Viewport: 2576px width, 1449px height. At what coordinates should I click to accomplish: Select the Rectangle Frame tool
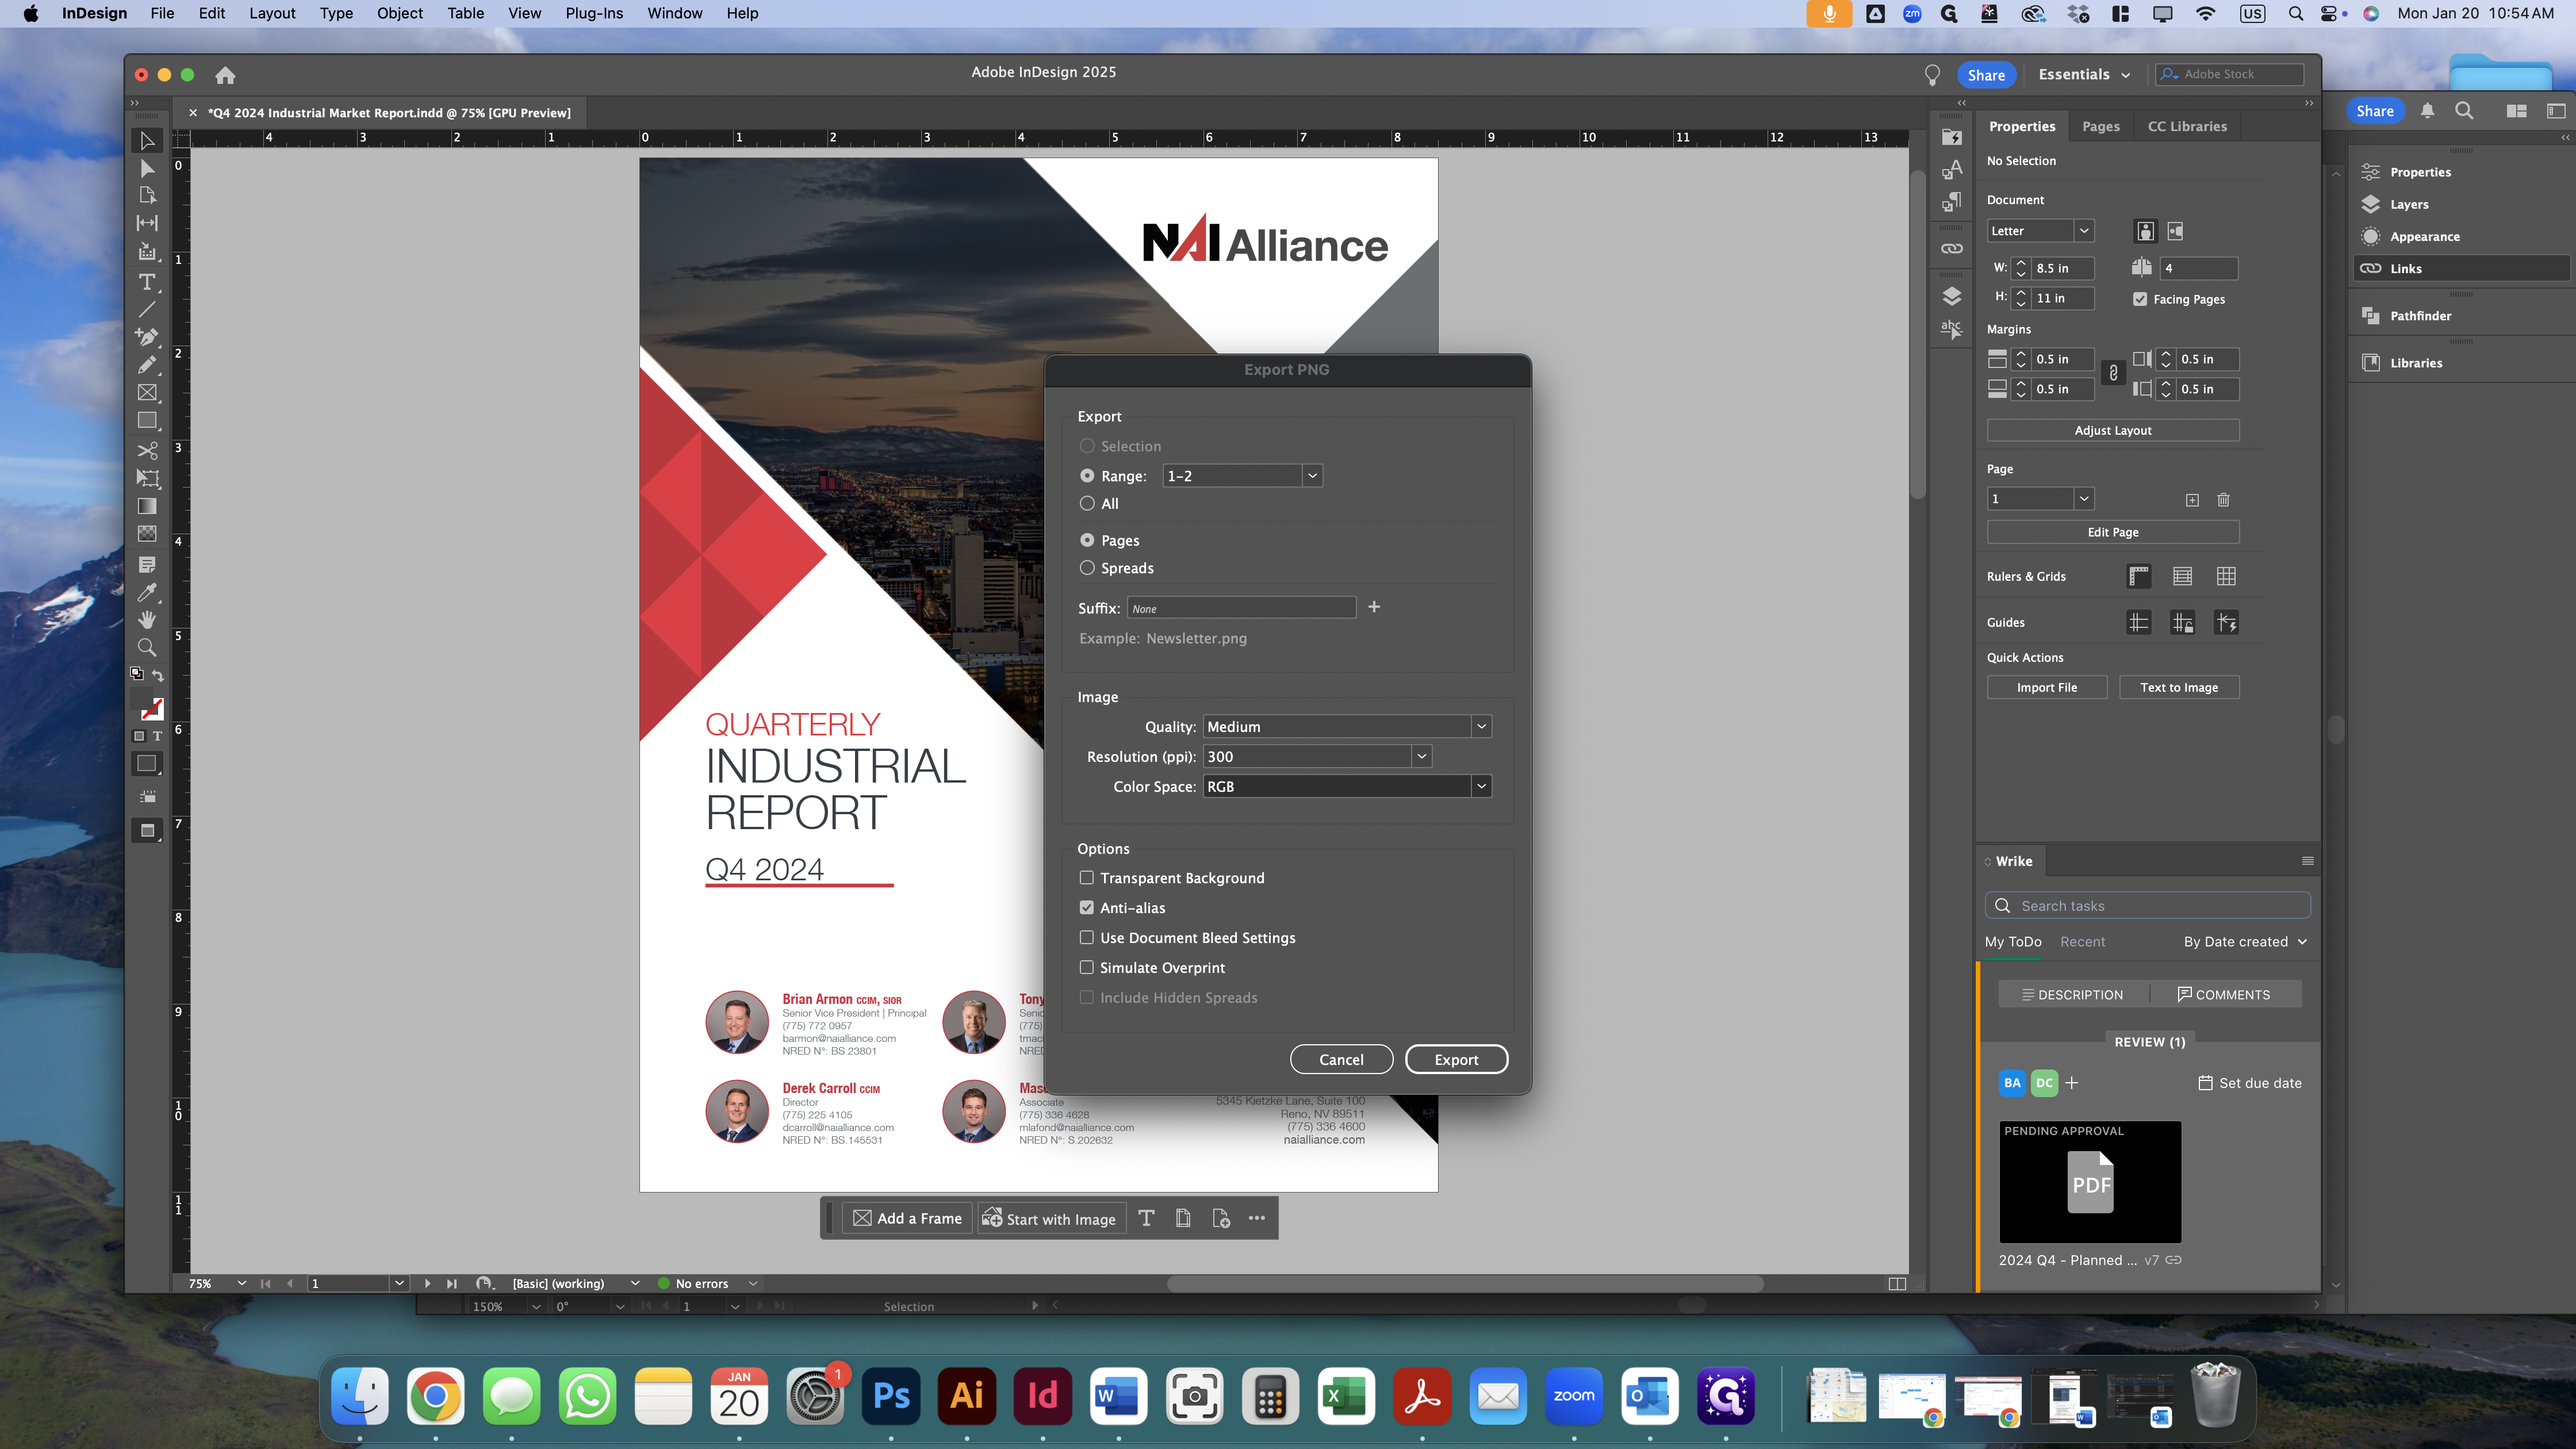pyautogui.click(x=147, y=393)
